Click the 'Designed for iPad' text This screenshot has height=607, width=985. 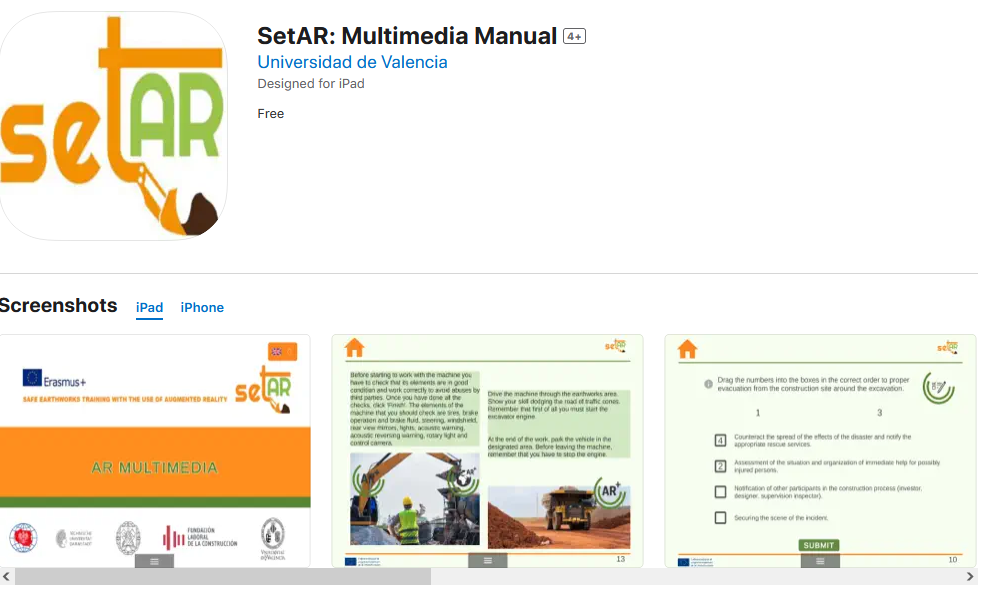click(311, 84)
